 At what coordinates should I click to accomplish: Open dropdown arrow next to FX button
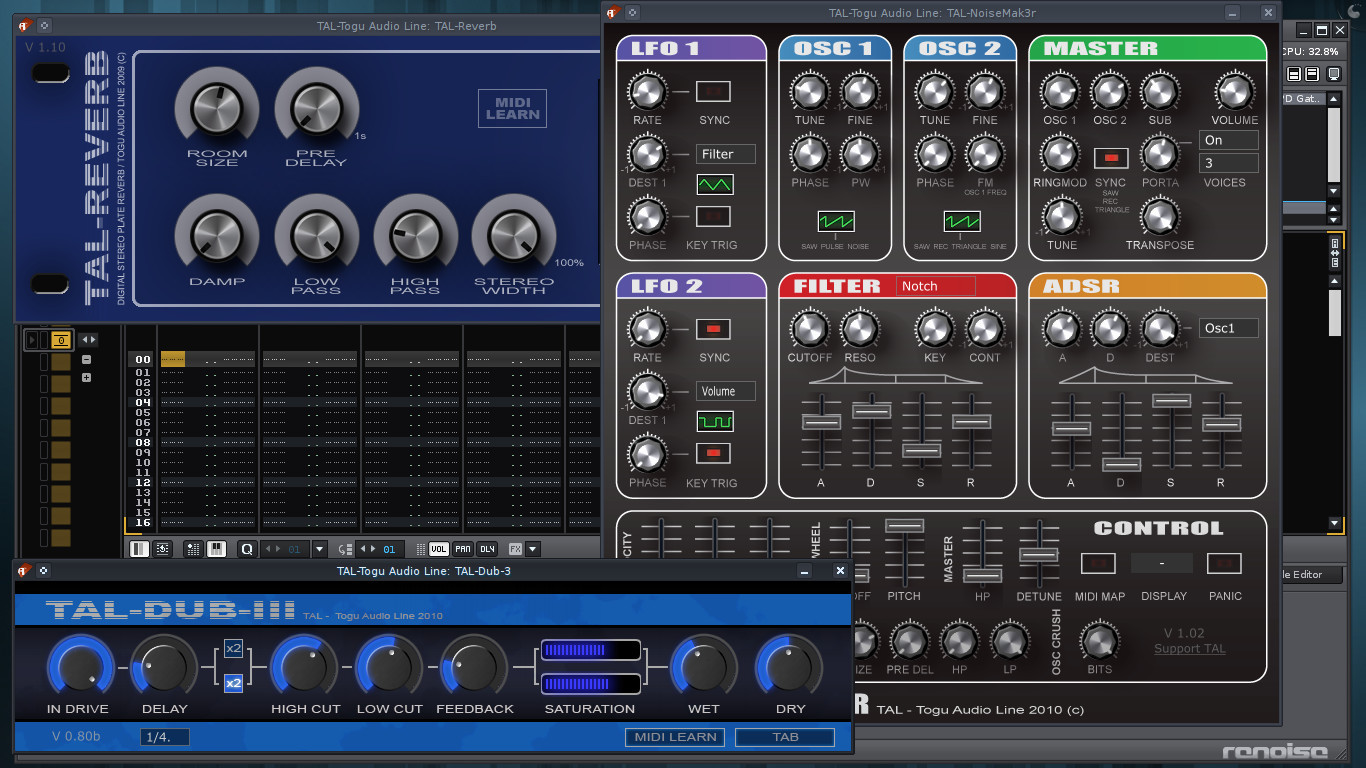click(x=533, y=549)
